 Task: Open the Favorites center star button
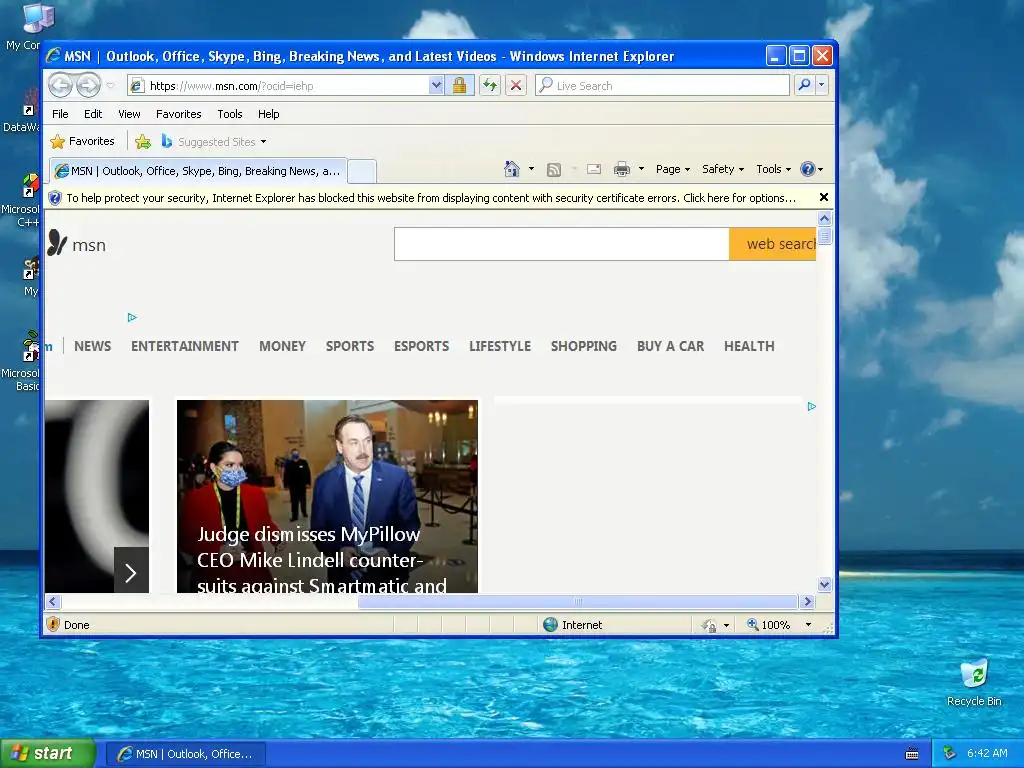[82, 141]
